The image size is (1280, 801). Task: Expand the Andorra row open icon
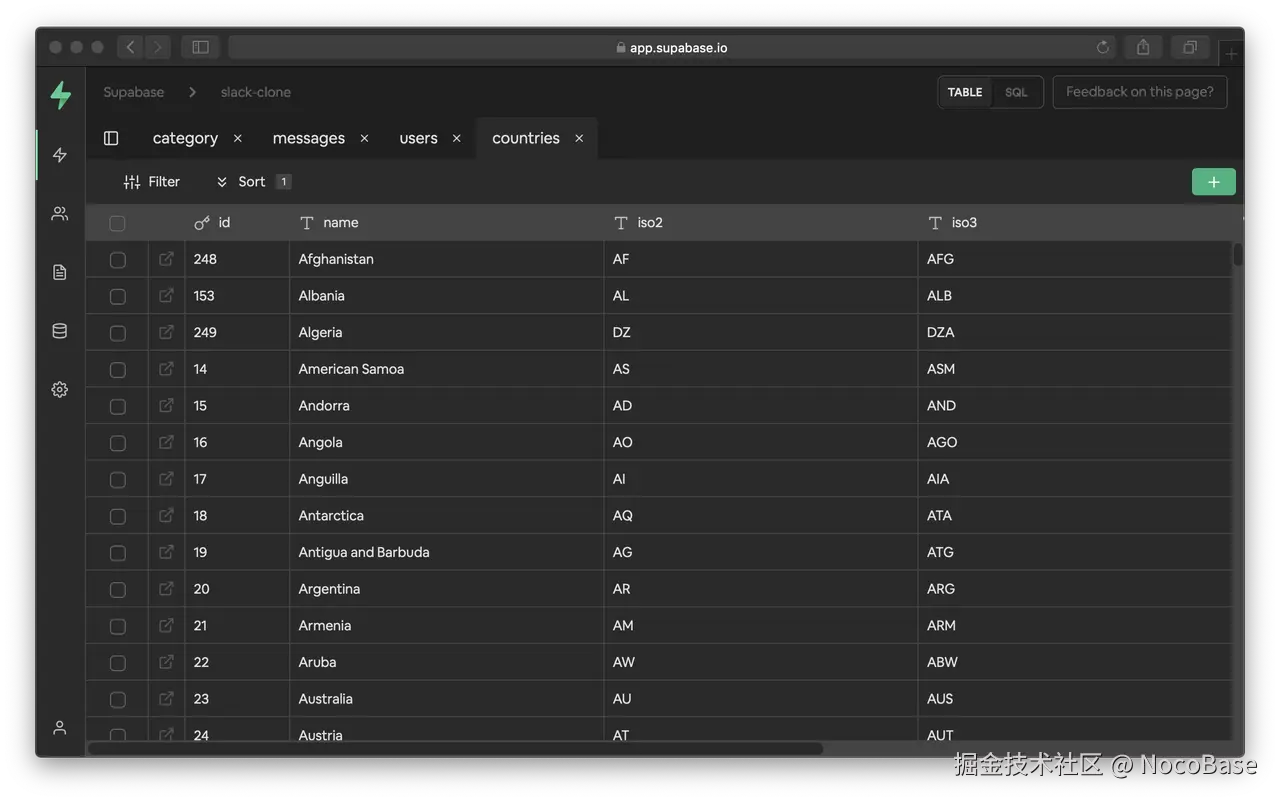pos(166,405)
